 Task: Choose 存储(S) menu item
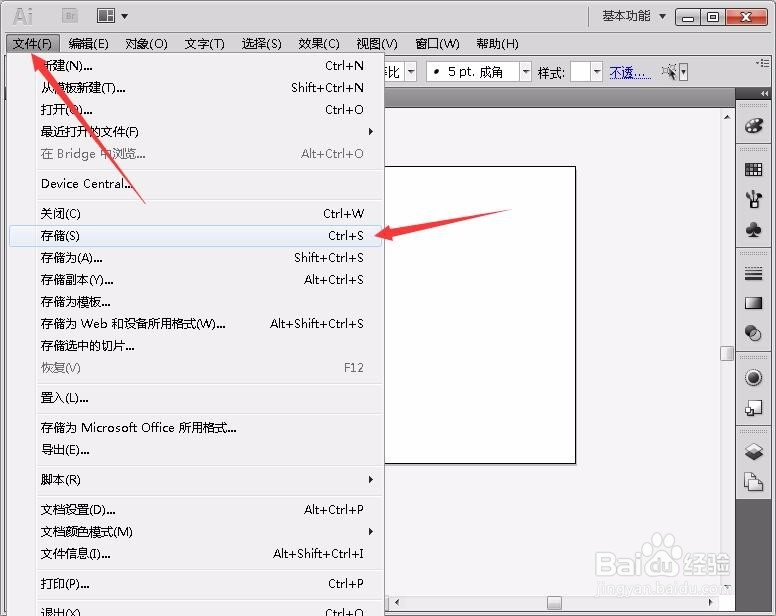coord(195,236)
